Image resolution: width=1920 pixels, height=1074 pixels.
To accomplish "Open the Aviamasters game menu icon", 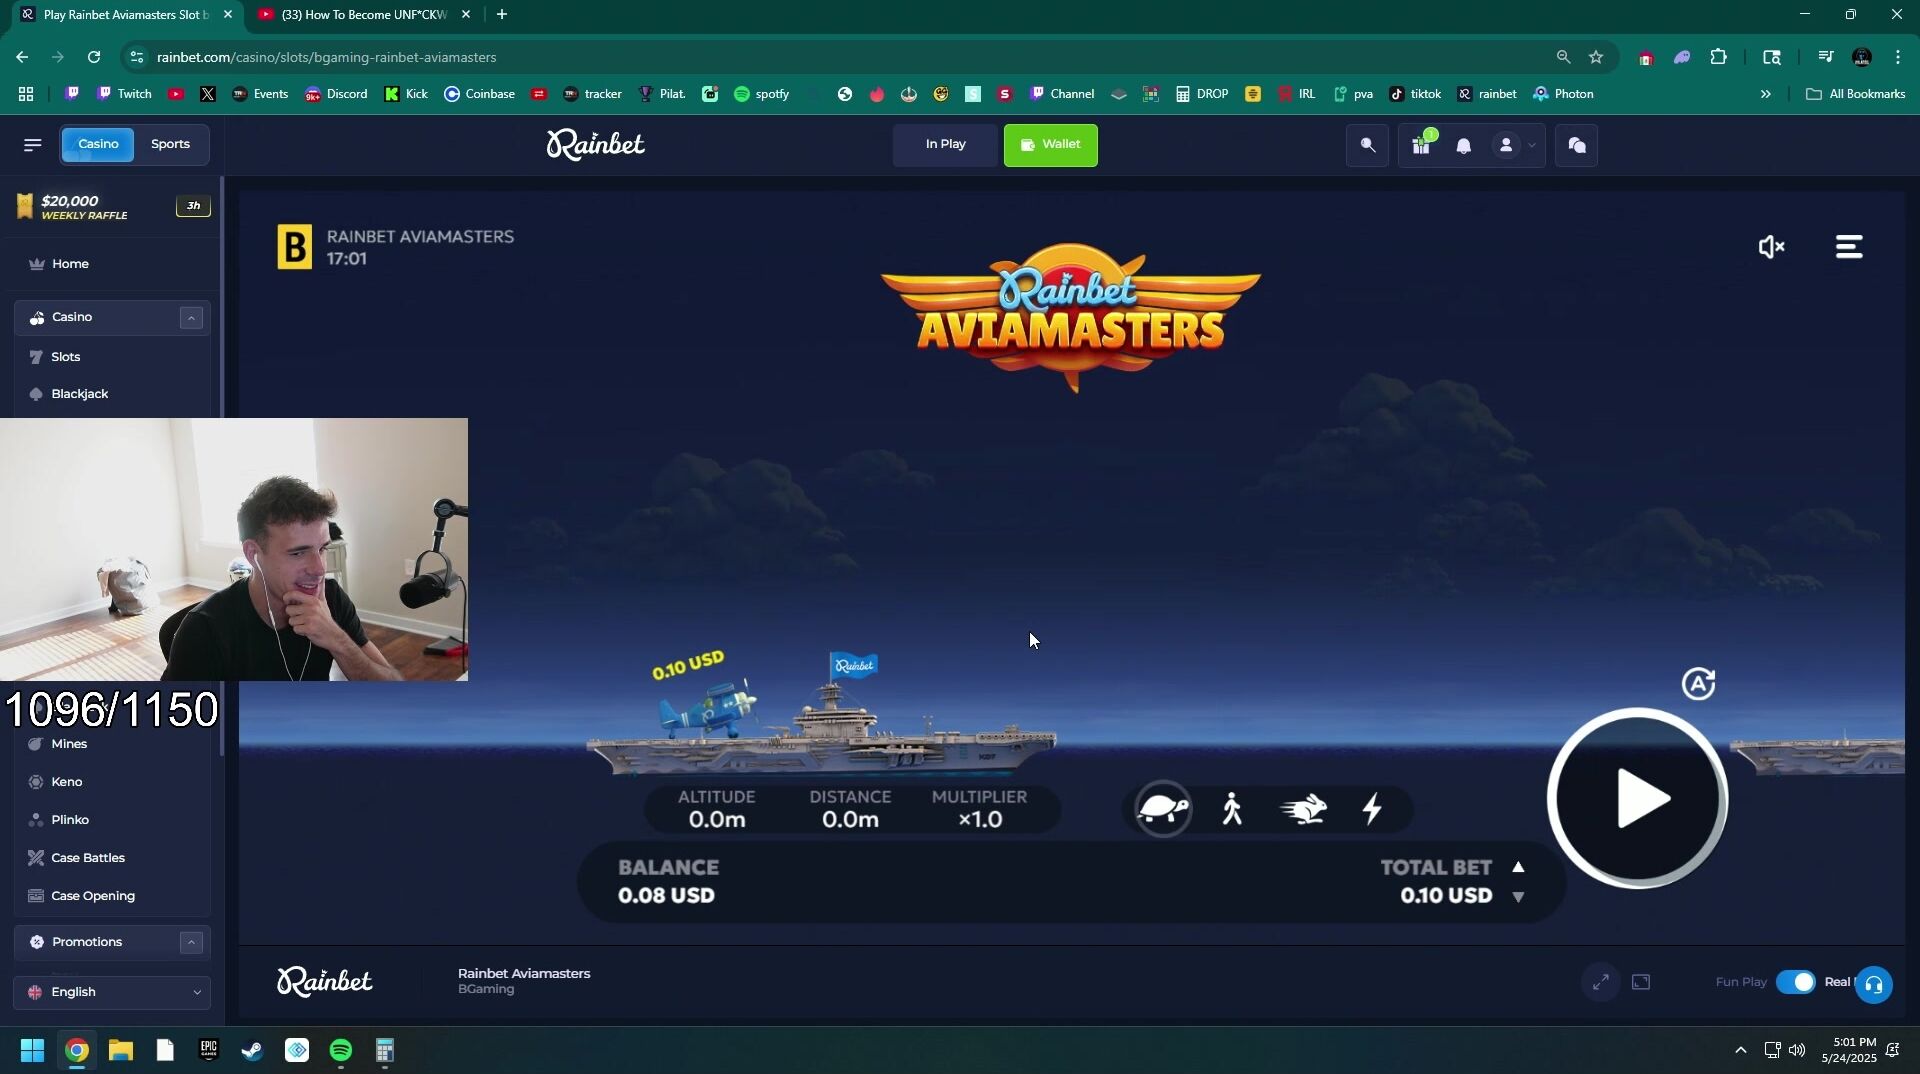I will coord(1849,247).
